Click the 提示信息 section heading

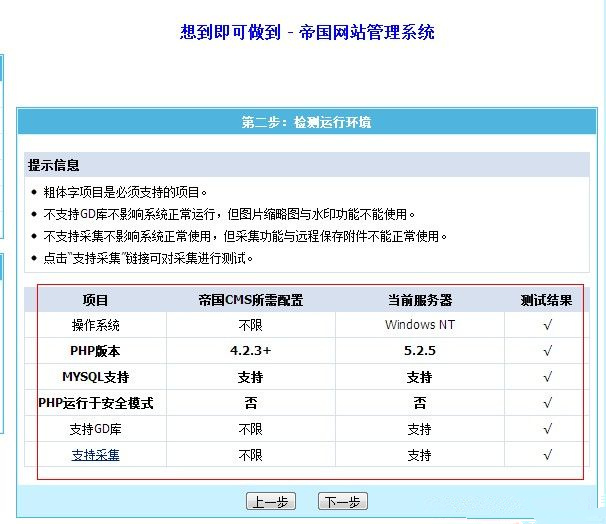coord(54,165)
